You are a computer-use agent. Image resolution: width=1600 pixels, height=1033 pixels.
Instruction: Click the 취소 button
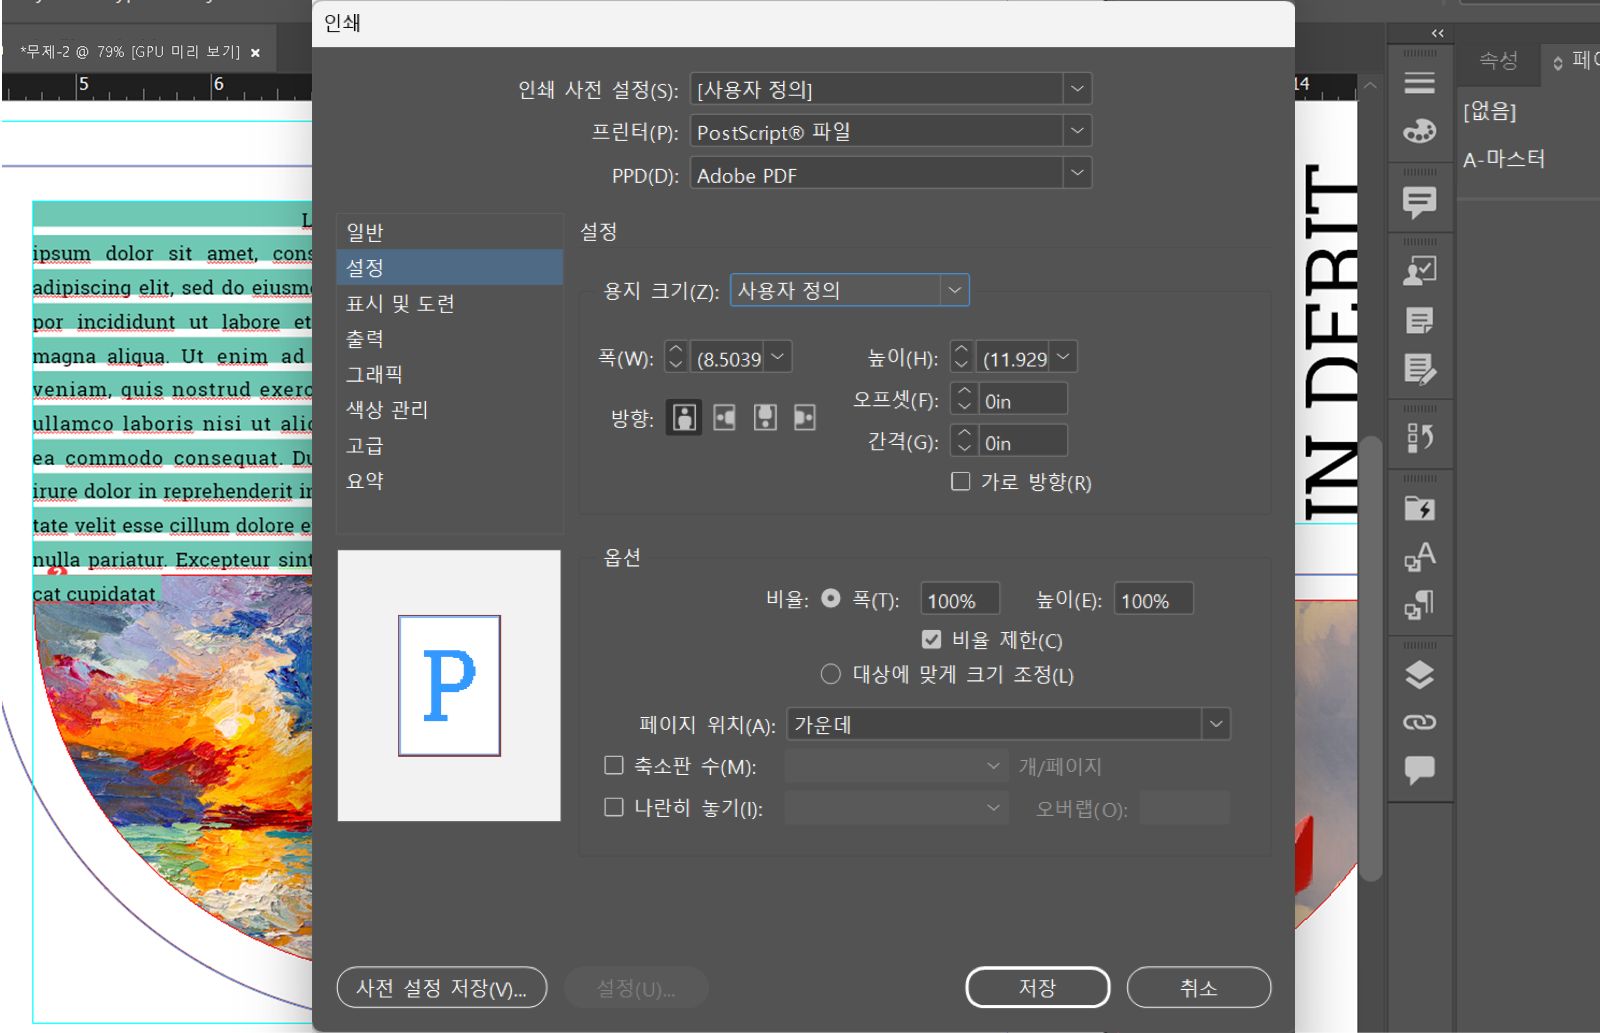tap(1198, 987)
